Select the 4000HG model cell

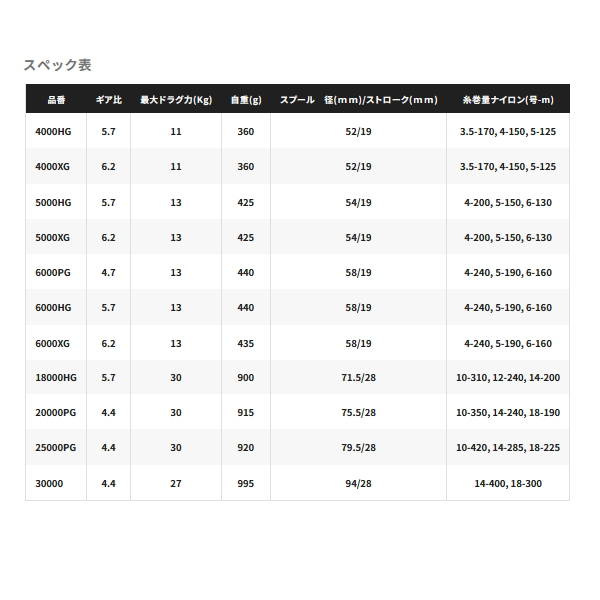coord(53,132)
